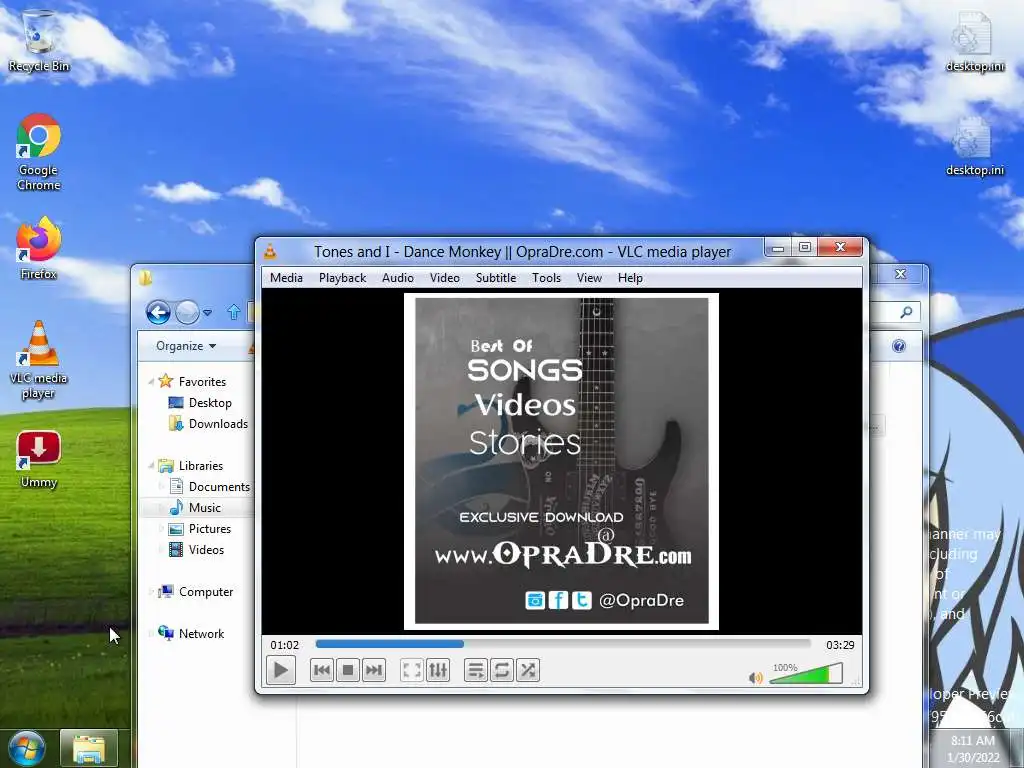Image resolution: width=1024 pixels, height=768 pixels.
Task: Toggle loop mode in VLC
Action: [502, 670]
